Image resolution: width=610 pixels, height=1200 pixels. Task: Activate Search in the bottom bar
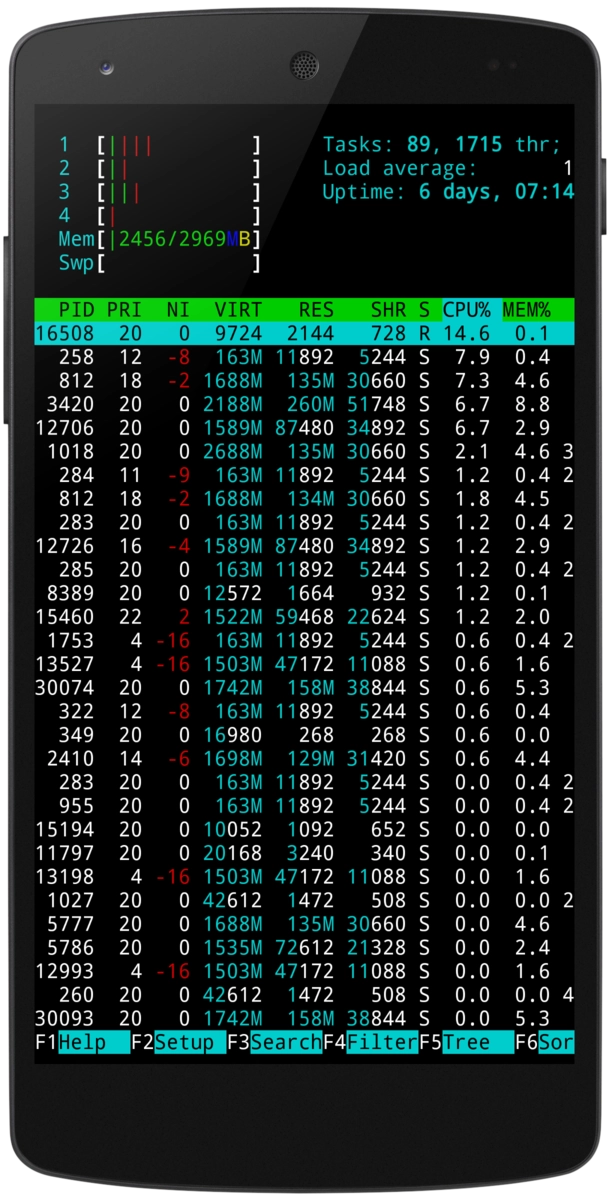(285, 1042)
